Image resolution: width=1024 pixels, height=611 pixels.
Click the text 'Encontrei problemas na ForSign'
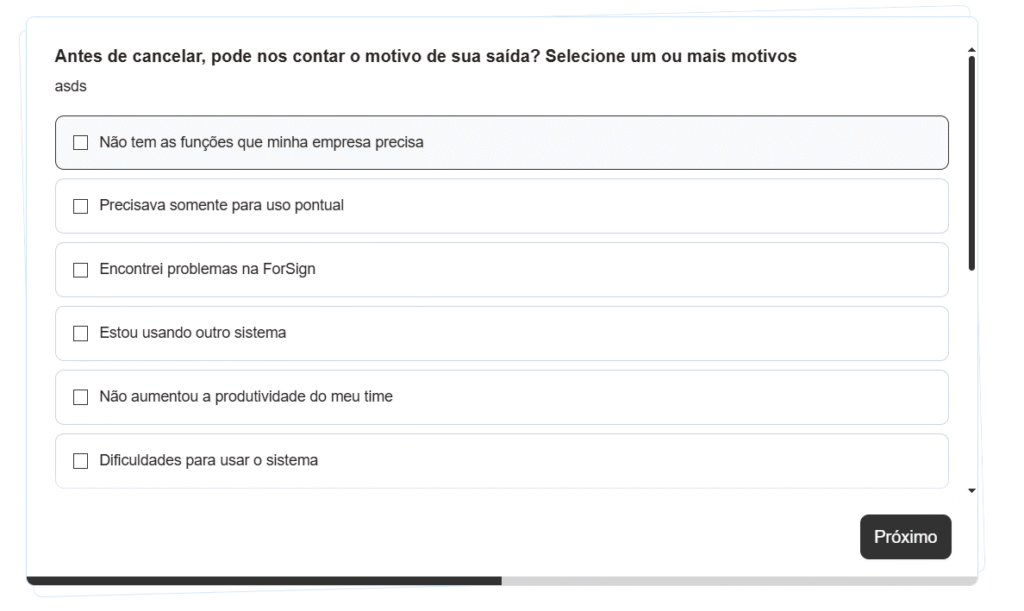[x=208, y=270]
